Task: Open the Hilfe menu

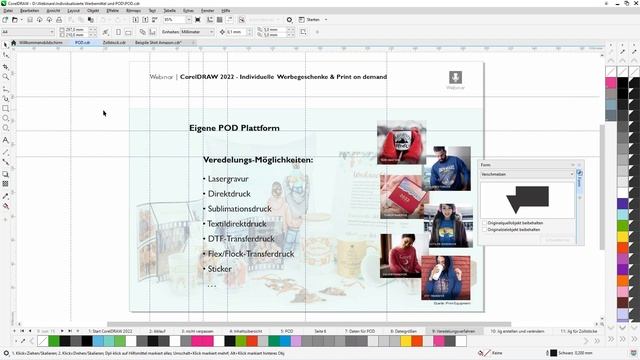Action: pos(226,11)
